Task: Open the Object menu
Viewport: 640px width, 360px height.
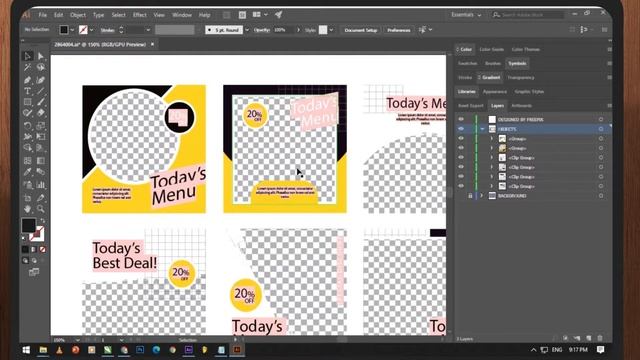Action: pyautogui.click(x=78, y=15)
